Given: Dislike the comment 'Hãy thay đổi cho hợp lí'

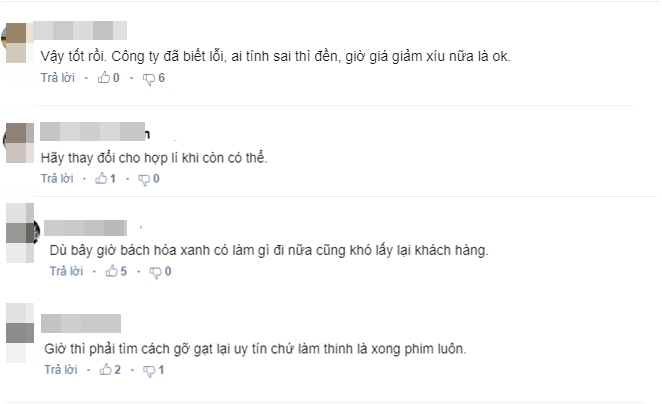Looking at the screenshot, I should [x=144, y=179].
